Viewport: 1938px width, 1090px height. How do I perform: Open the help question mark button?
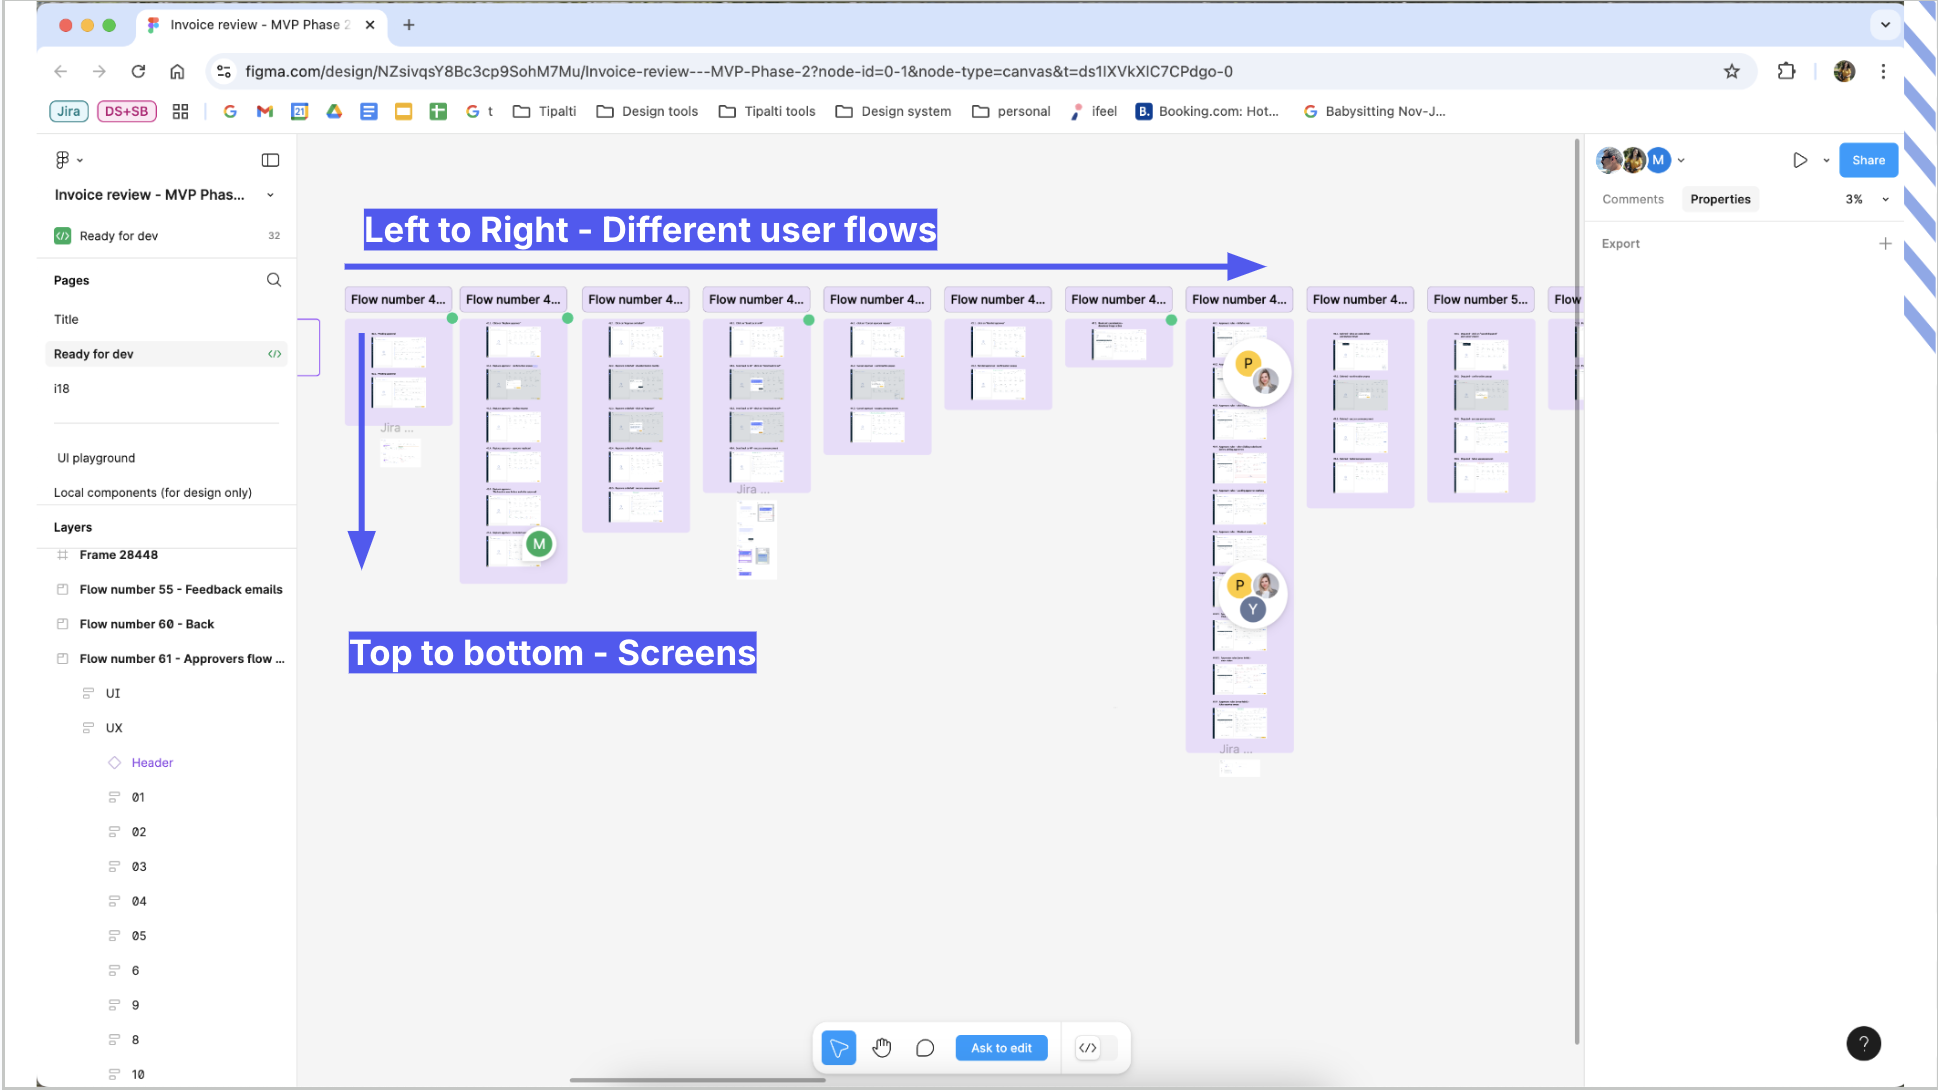tap(1863, 1043)
